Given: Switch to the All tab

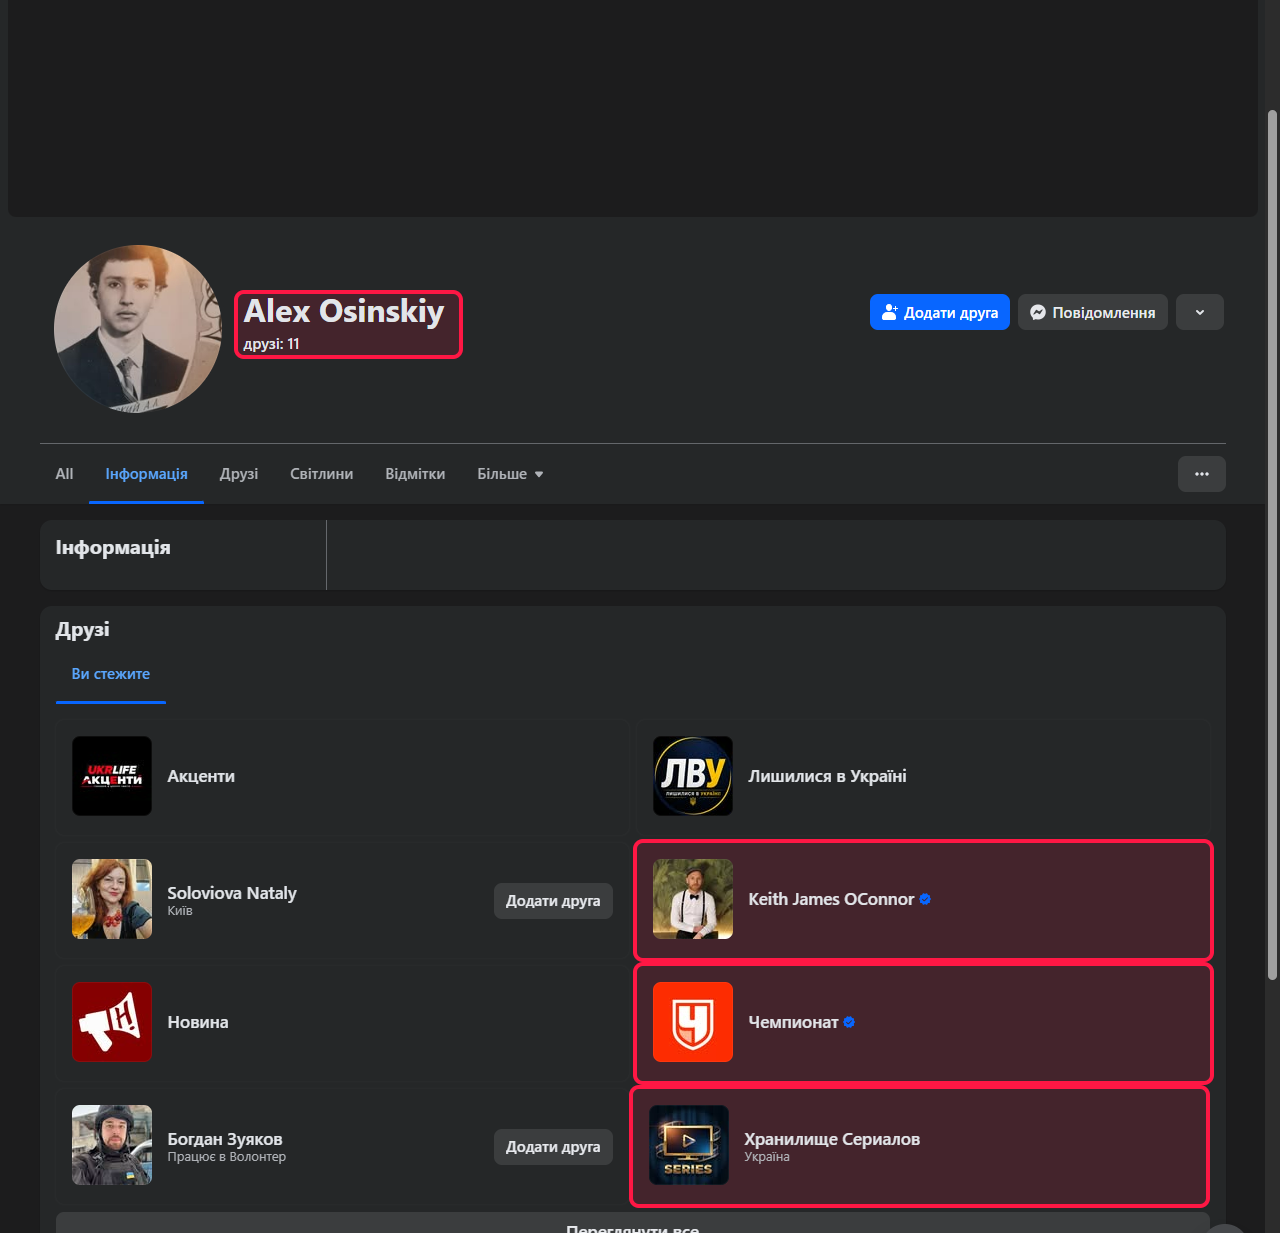Looking at the screenshot, I should (x=64, y=474).
